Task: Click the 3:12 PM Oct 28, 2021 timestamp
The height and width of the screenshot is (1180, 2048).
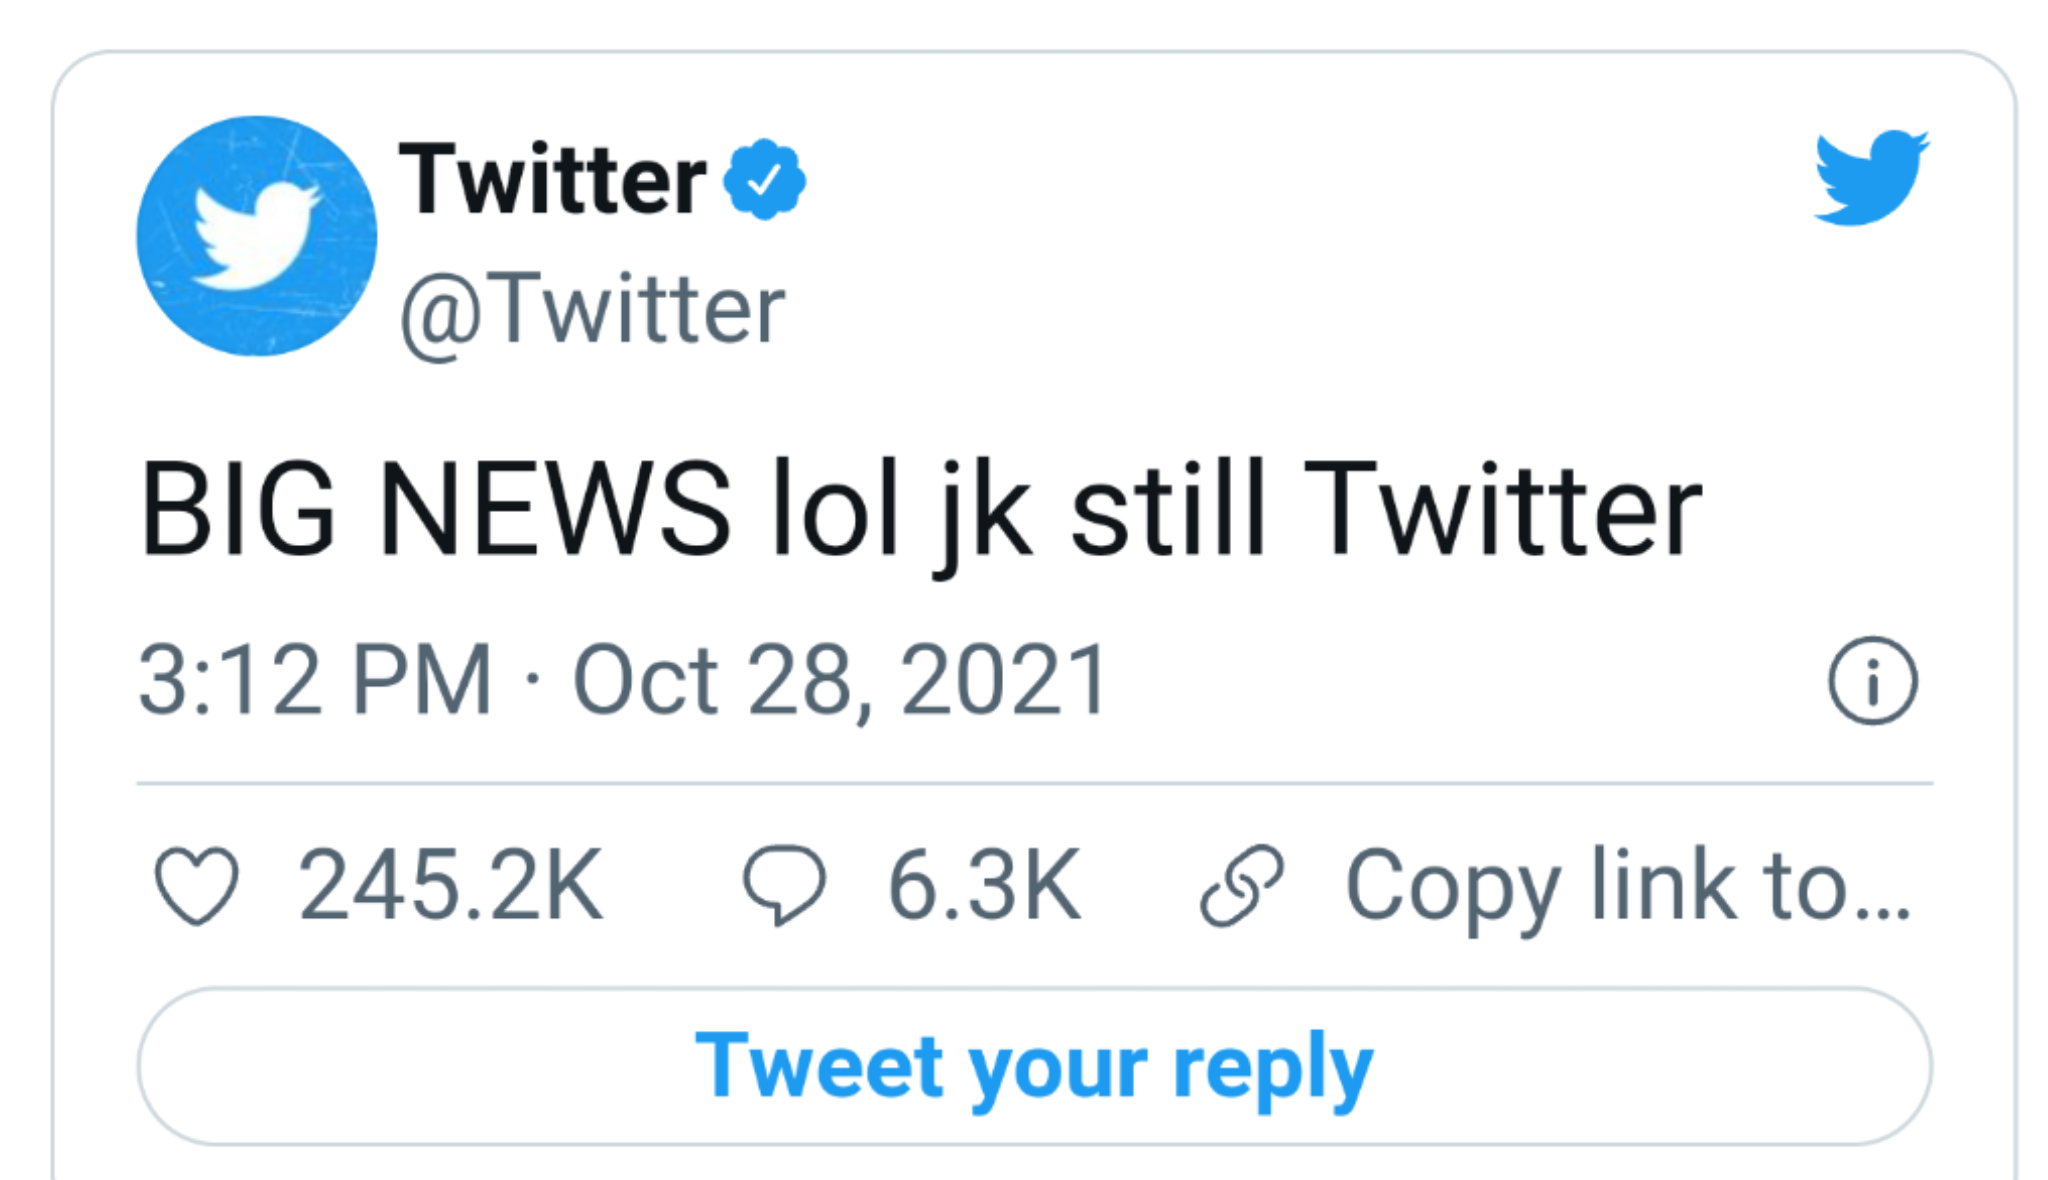Action: tap(623, 680)
